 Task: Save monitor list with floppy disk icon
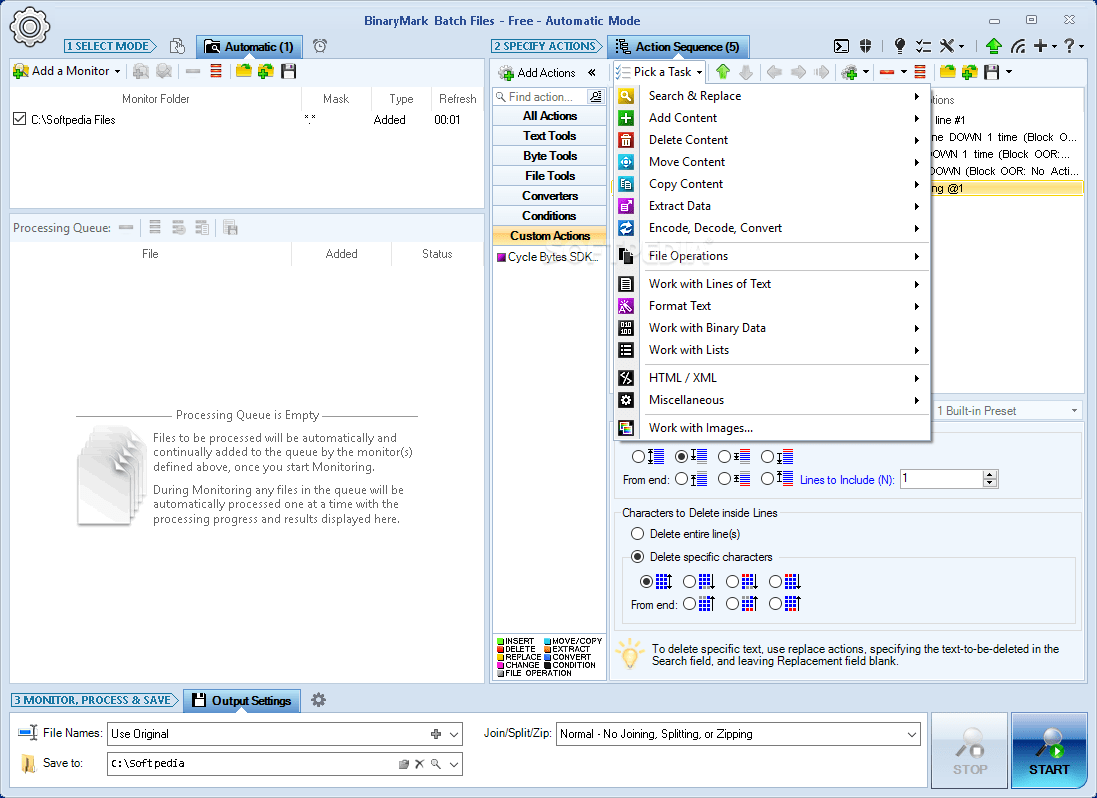288,71
